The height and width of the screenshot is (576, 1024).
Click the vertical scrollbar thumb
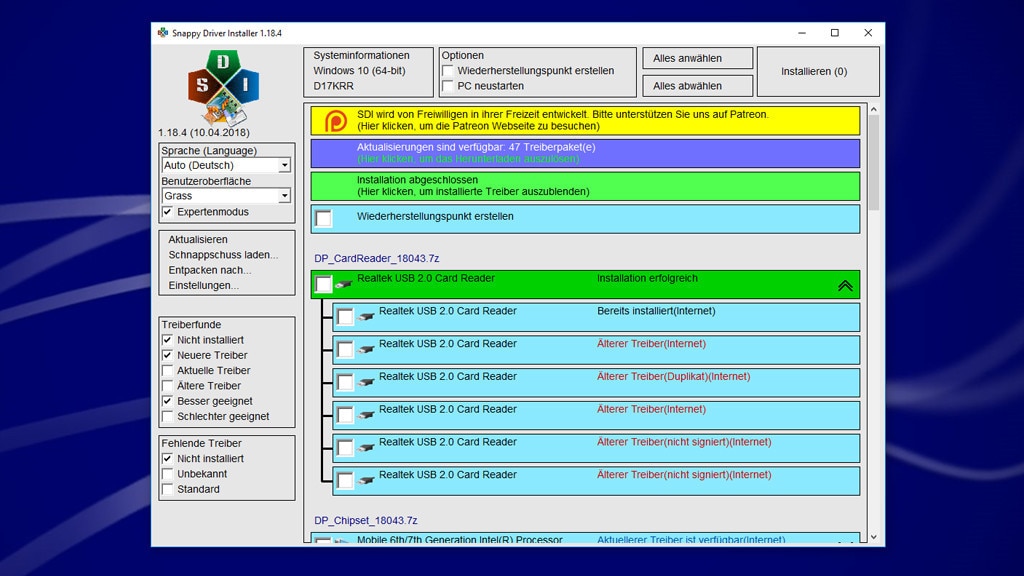pyautogui.click(x=874, y=163)
